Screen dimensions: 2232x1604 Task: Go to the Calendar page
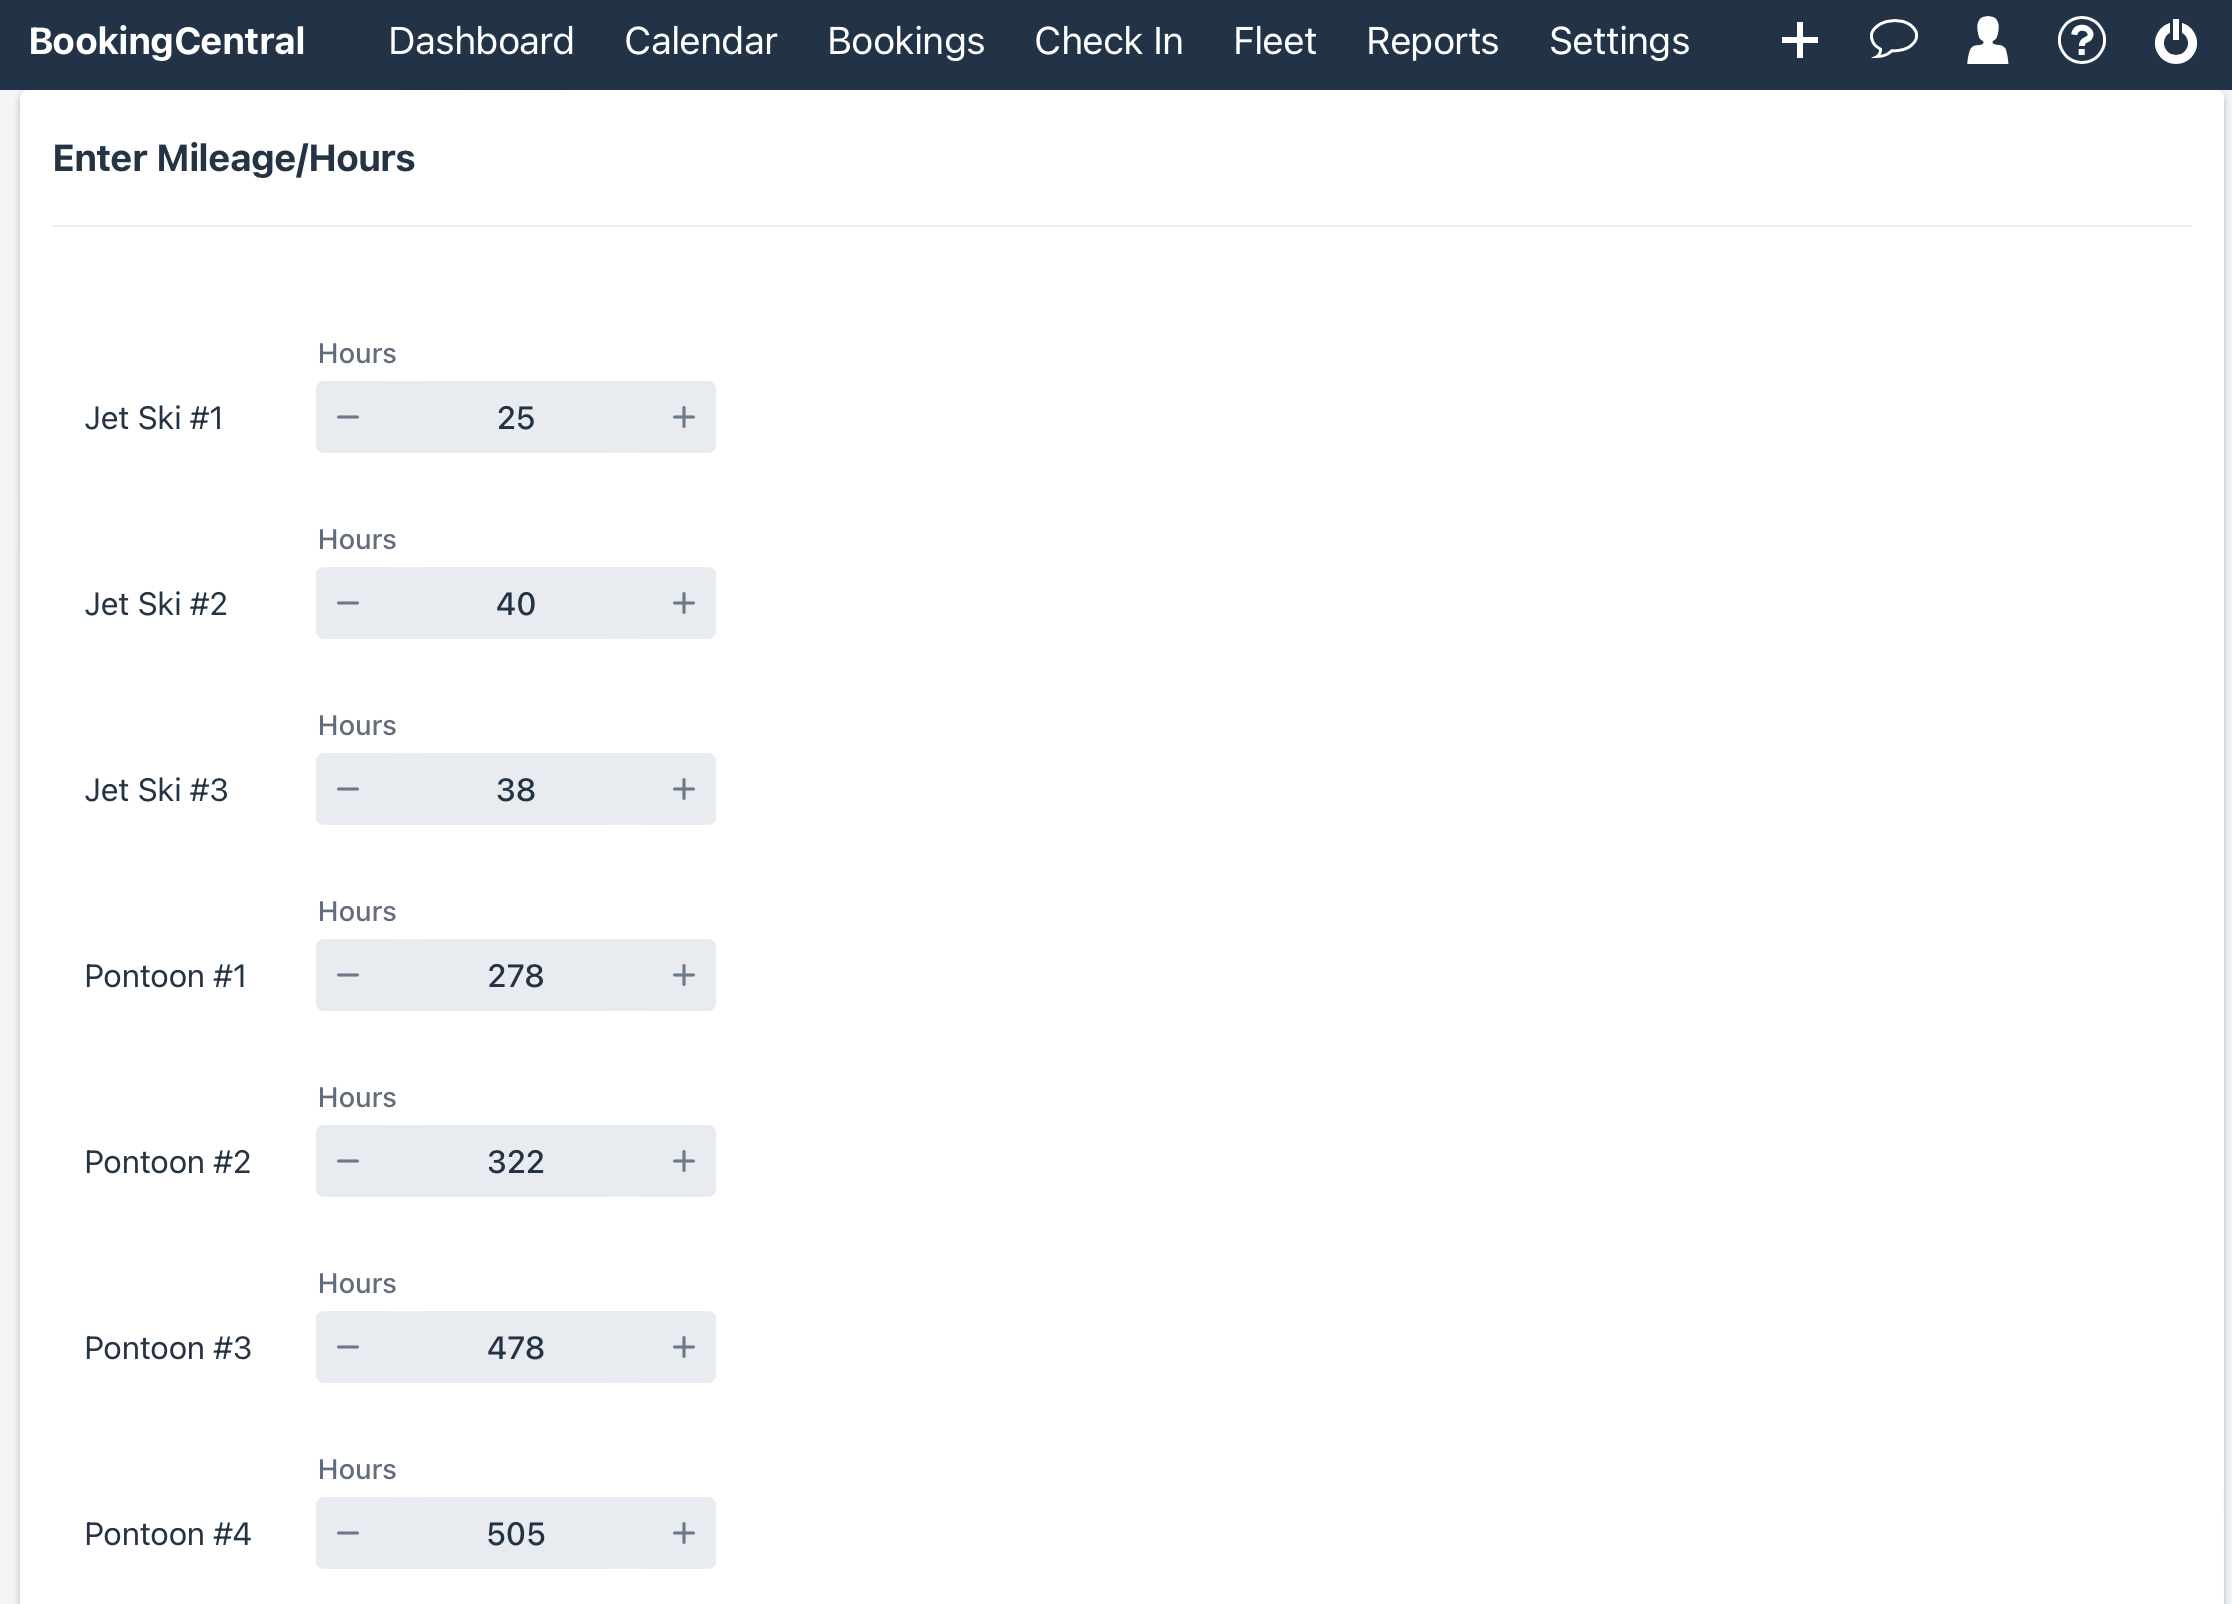[x=701, y=41]
